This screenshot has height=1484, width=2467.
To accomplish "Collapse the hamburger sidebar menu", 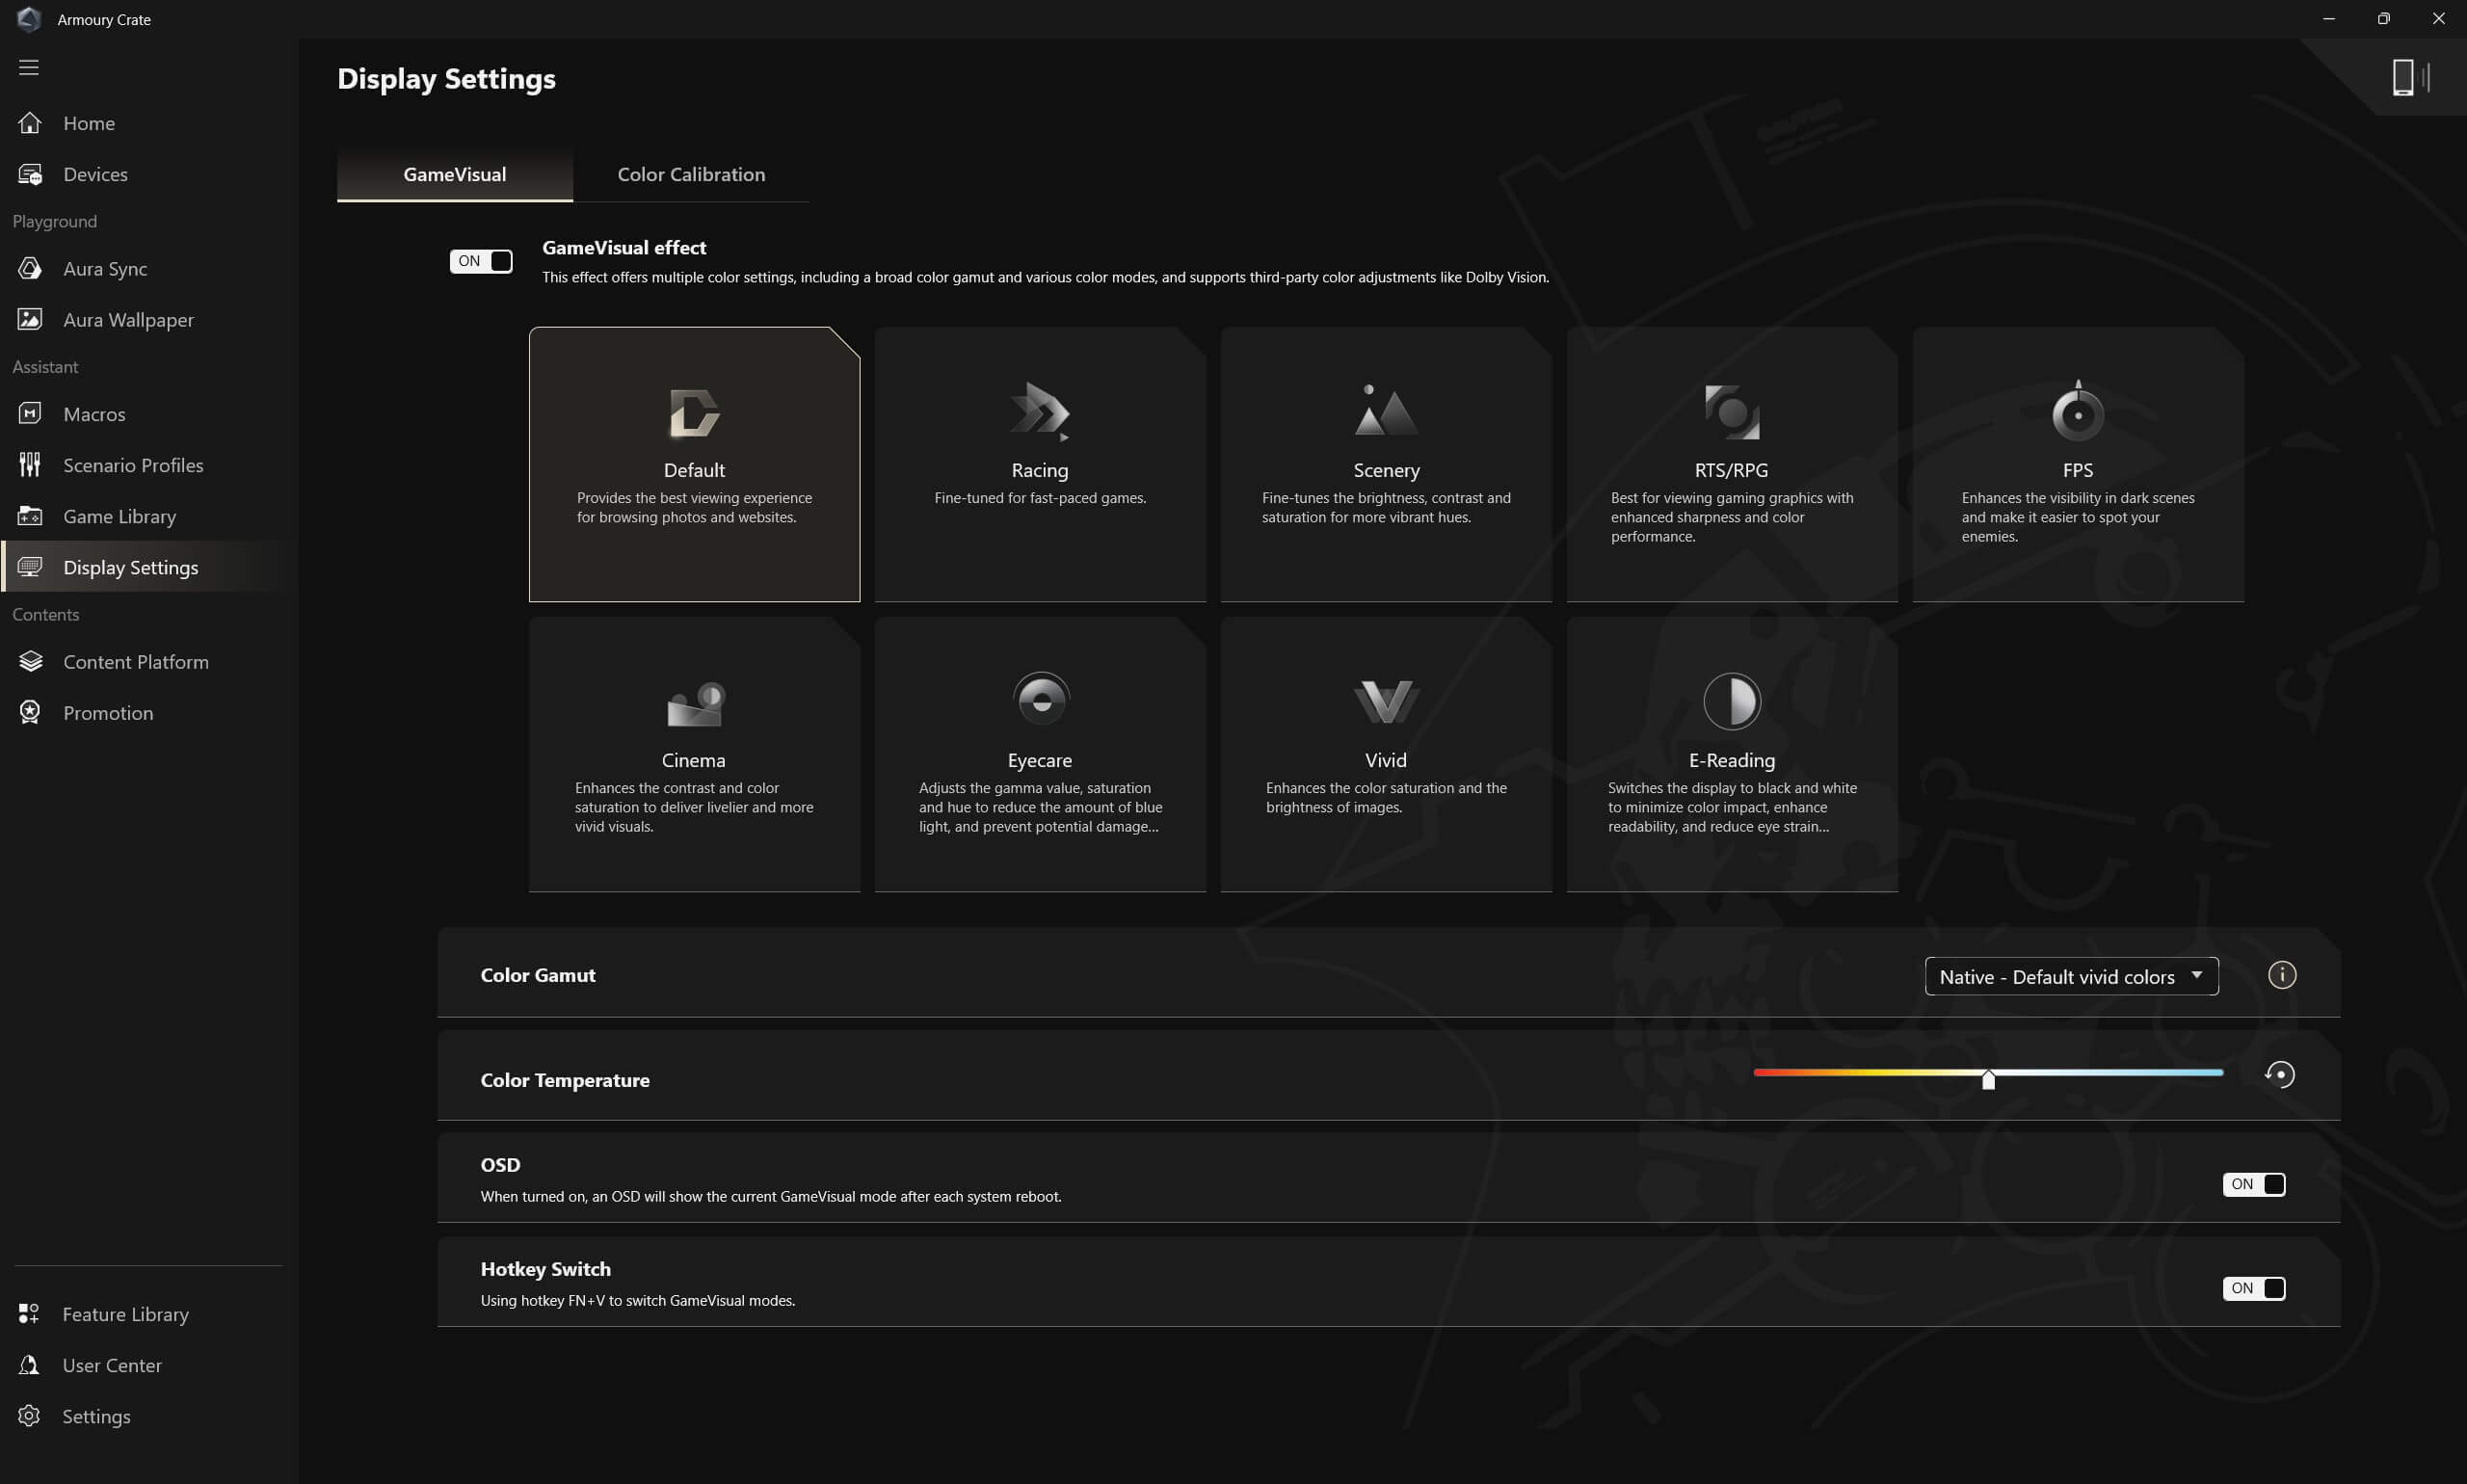I will (x=29, y=67).
